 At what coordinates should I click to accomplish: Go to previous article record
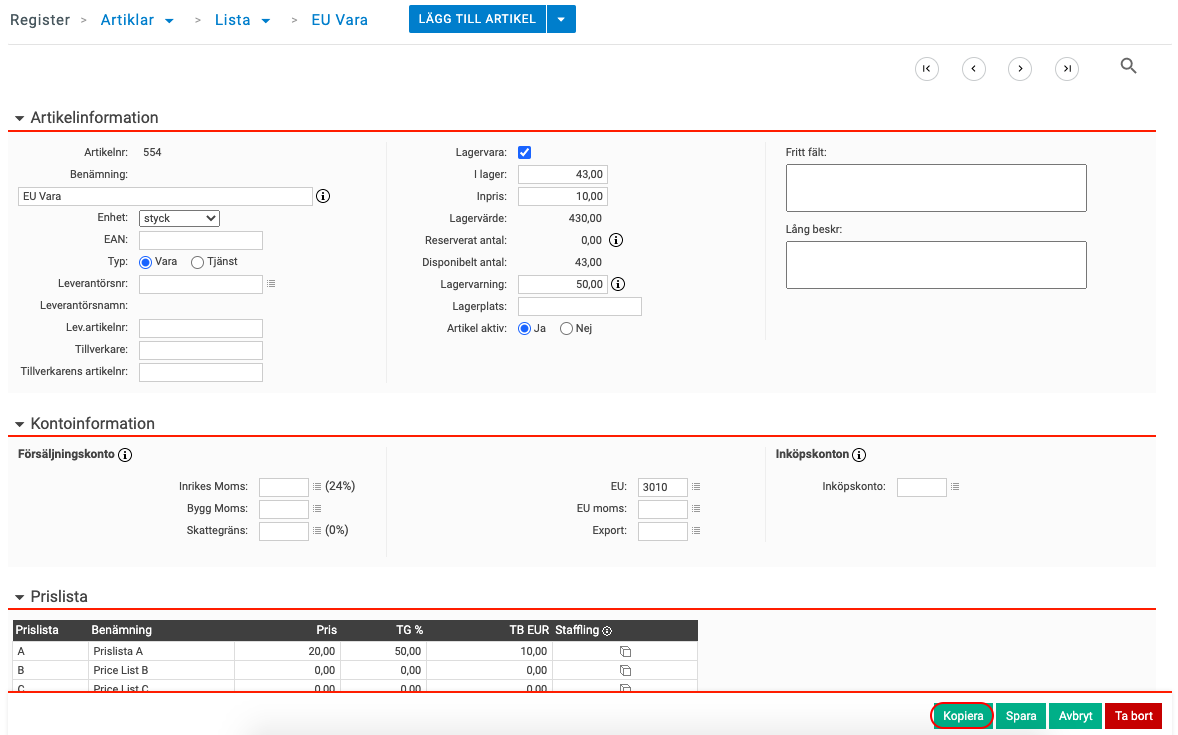(x=974, y=68)
